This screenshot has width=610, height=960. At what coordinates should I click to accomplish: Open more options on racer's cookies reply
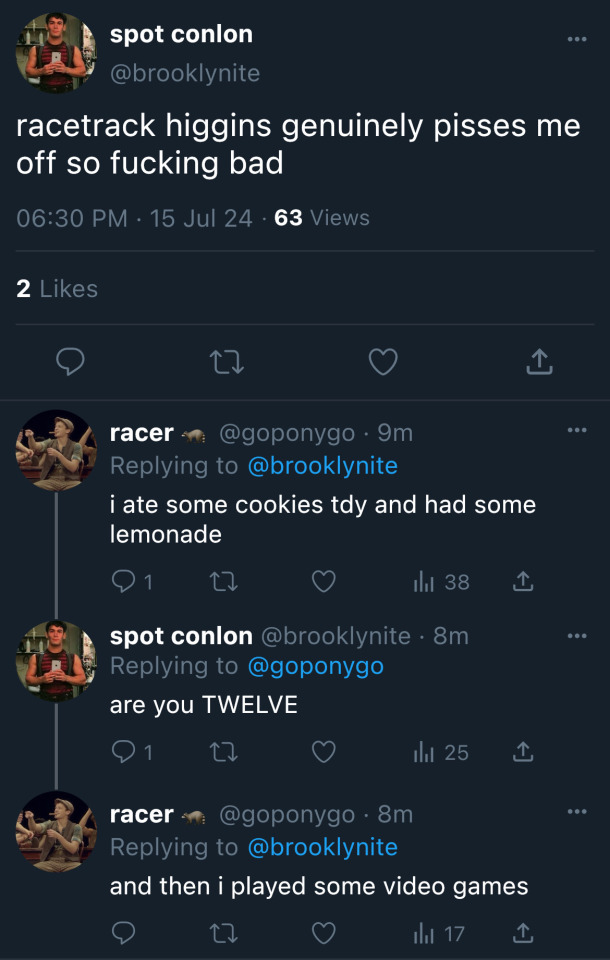pyautogui.click(x=577, y=430)
